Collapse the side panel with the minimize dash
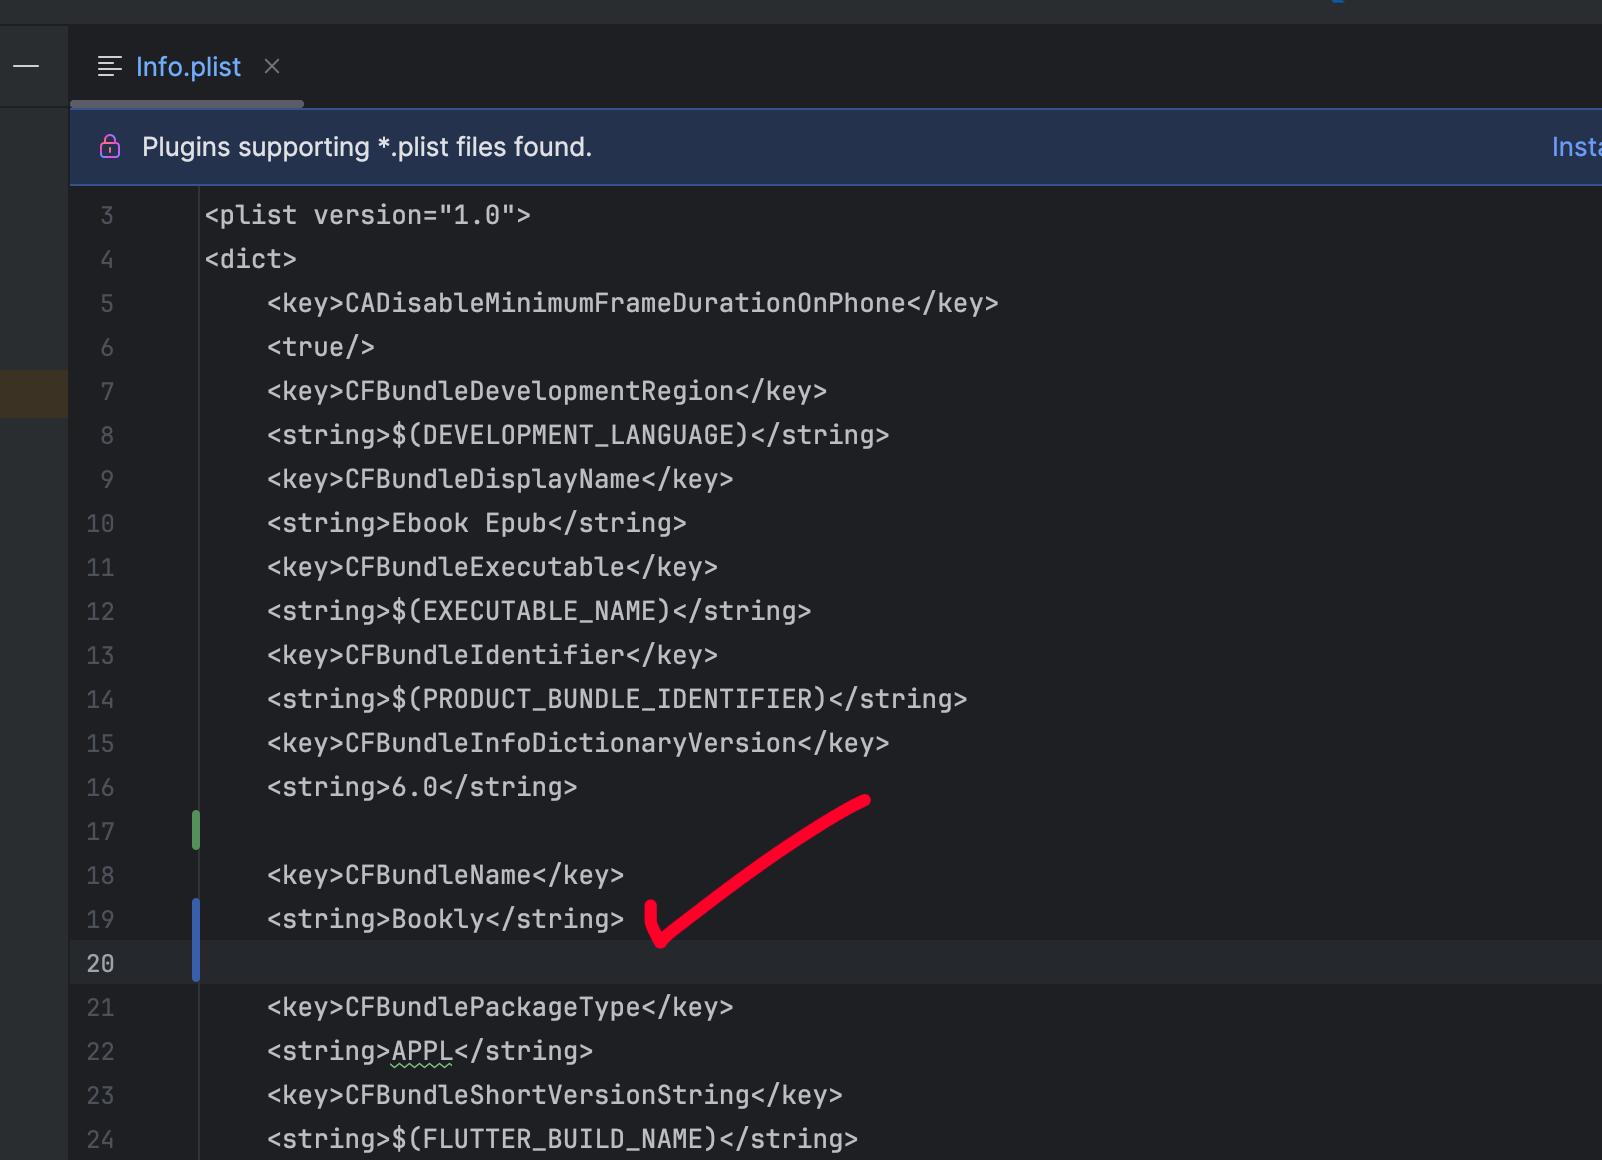The height and width of the screenshot is (1160, 1602). click(26, 66)
